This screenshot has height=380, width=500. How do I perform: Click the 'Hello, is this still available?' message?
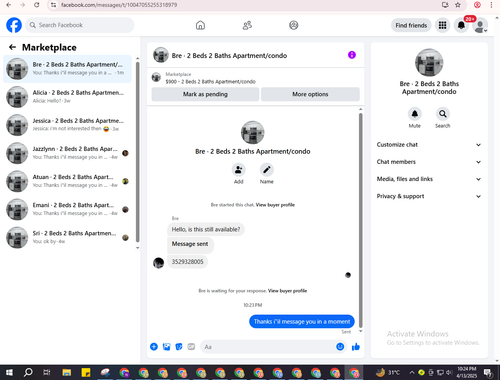[x=206, y=229]
